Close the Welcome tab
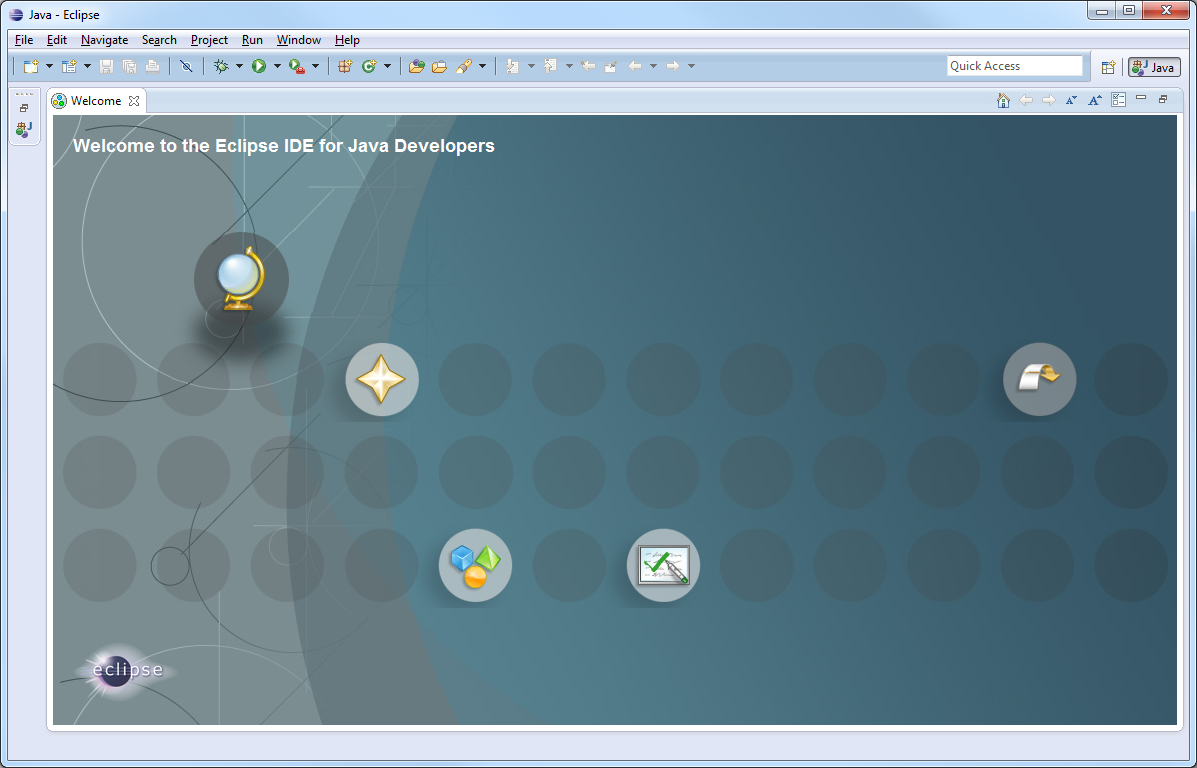Image resolution: width=1197 pixels, height=768 pixels. [134, 101]
